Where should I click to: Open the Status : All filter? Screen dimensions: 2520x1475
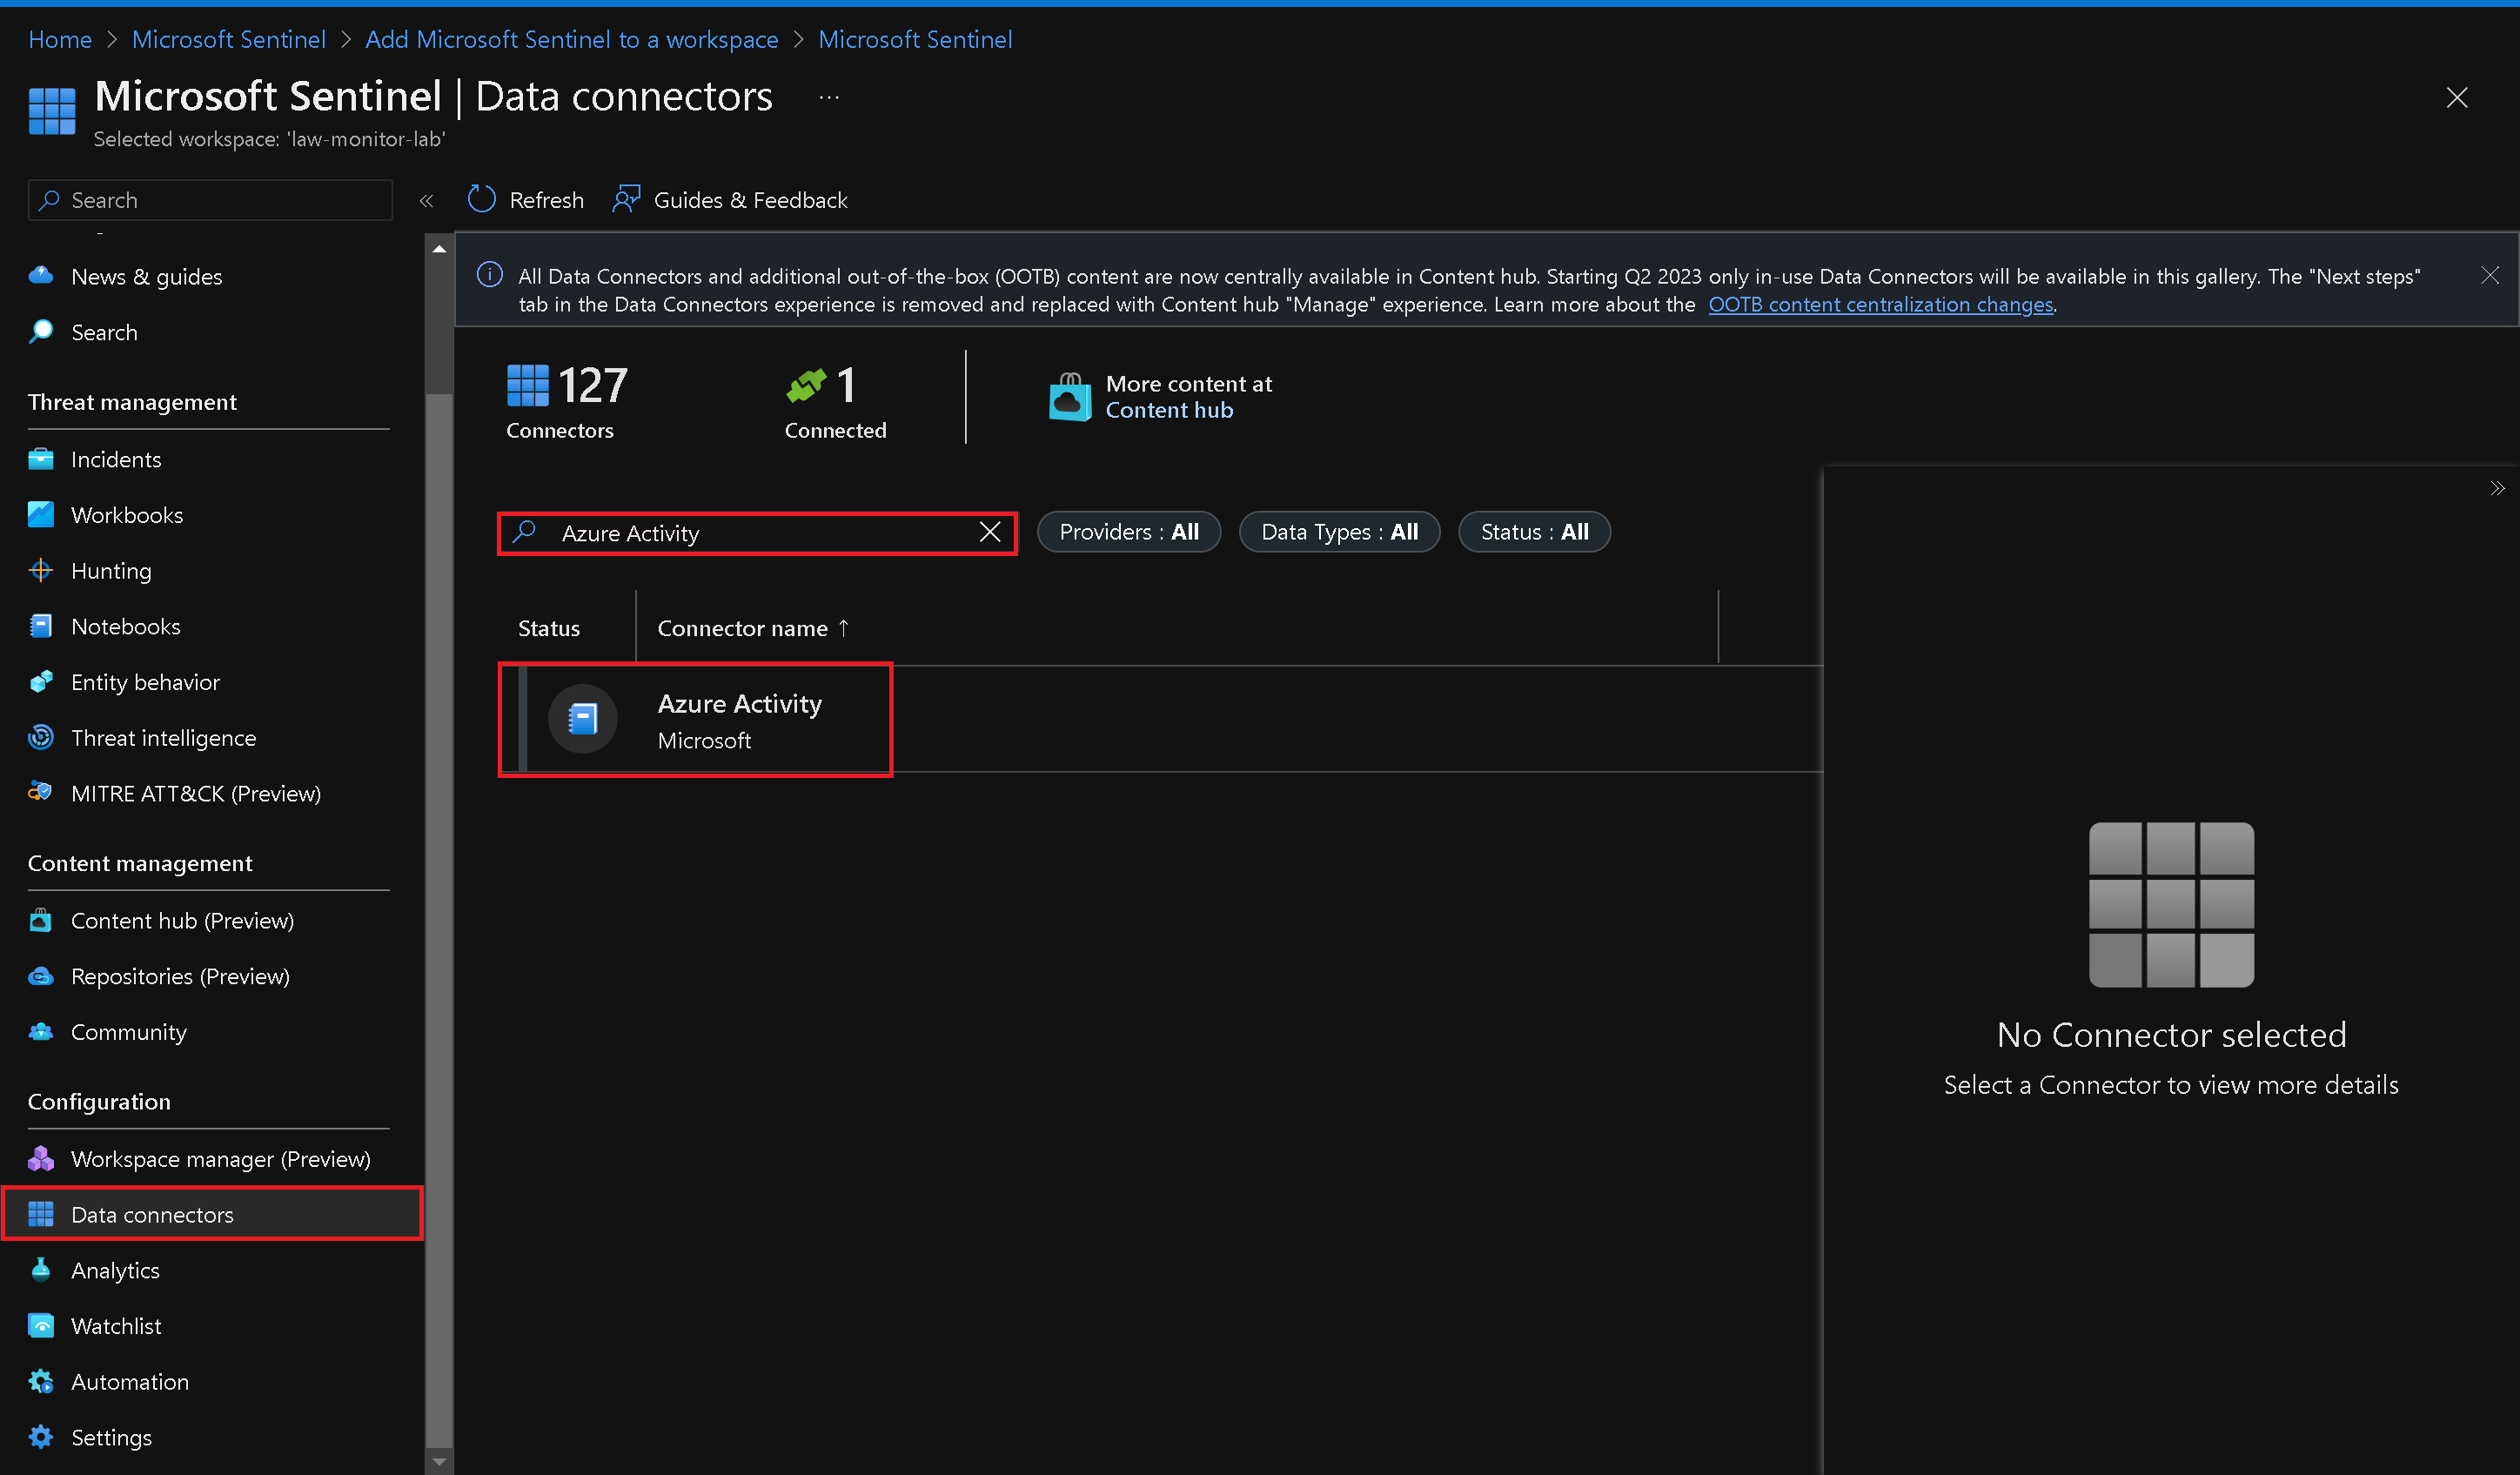tap(1534, 532)
